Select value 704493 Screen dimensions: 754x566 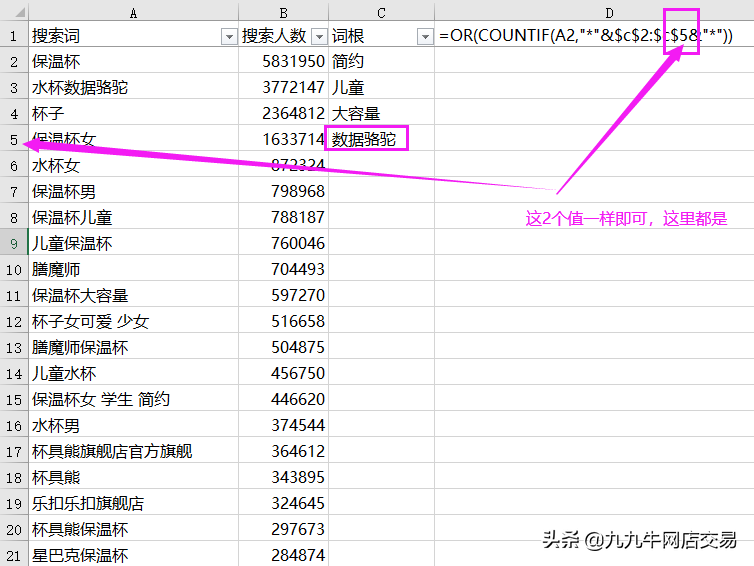pyautogui.click(x=283, y=269)
